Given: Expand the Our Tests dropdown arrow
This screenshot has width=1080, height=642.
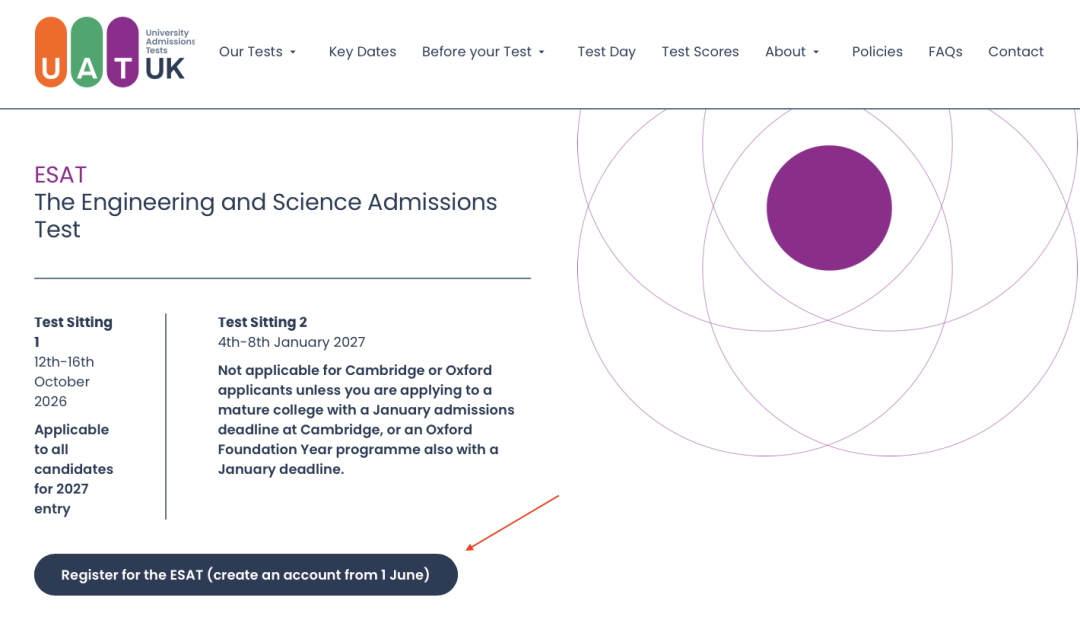Looking at the screenshot, I should click(x=293, y=52).
